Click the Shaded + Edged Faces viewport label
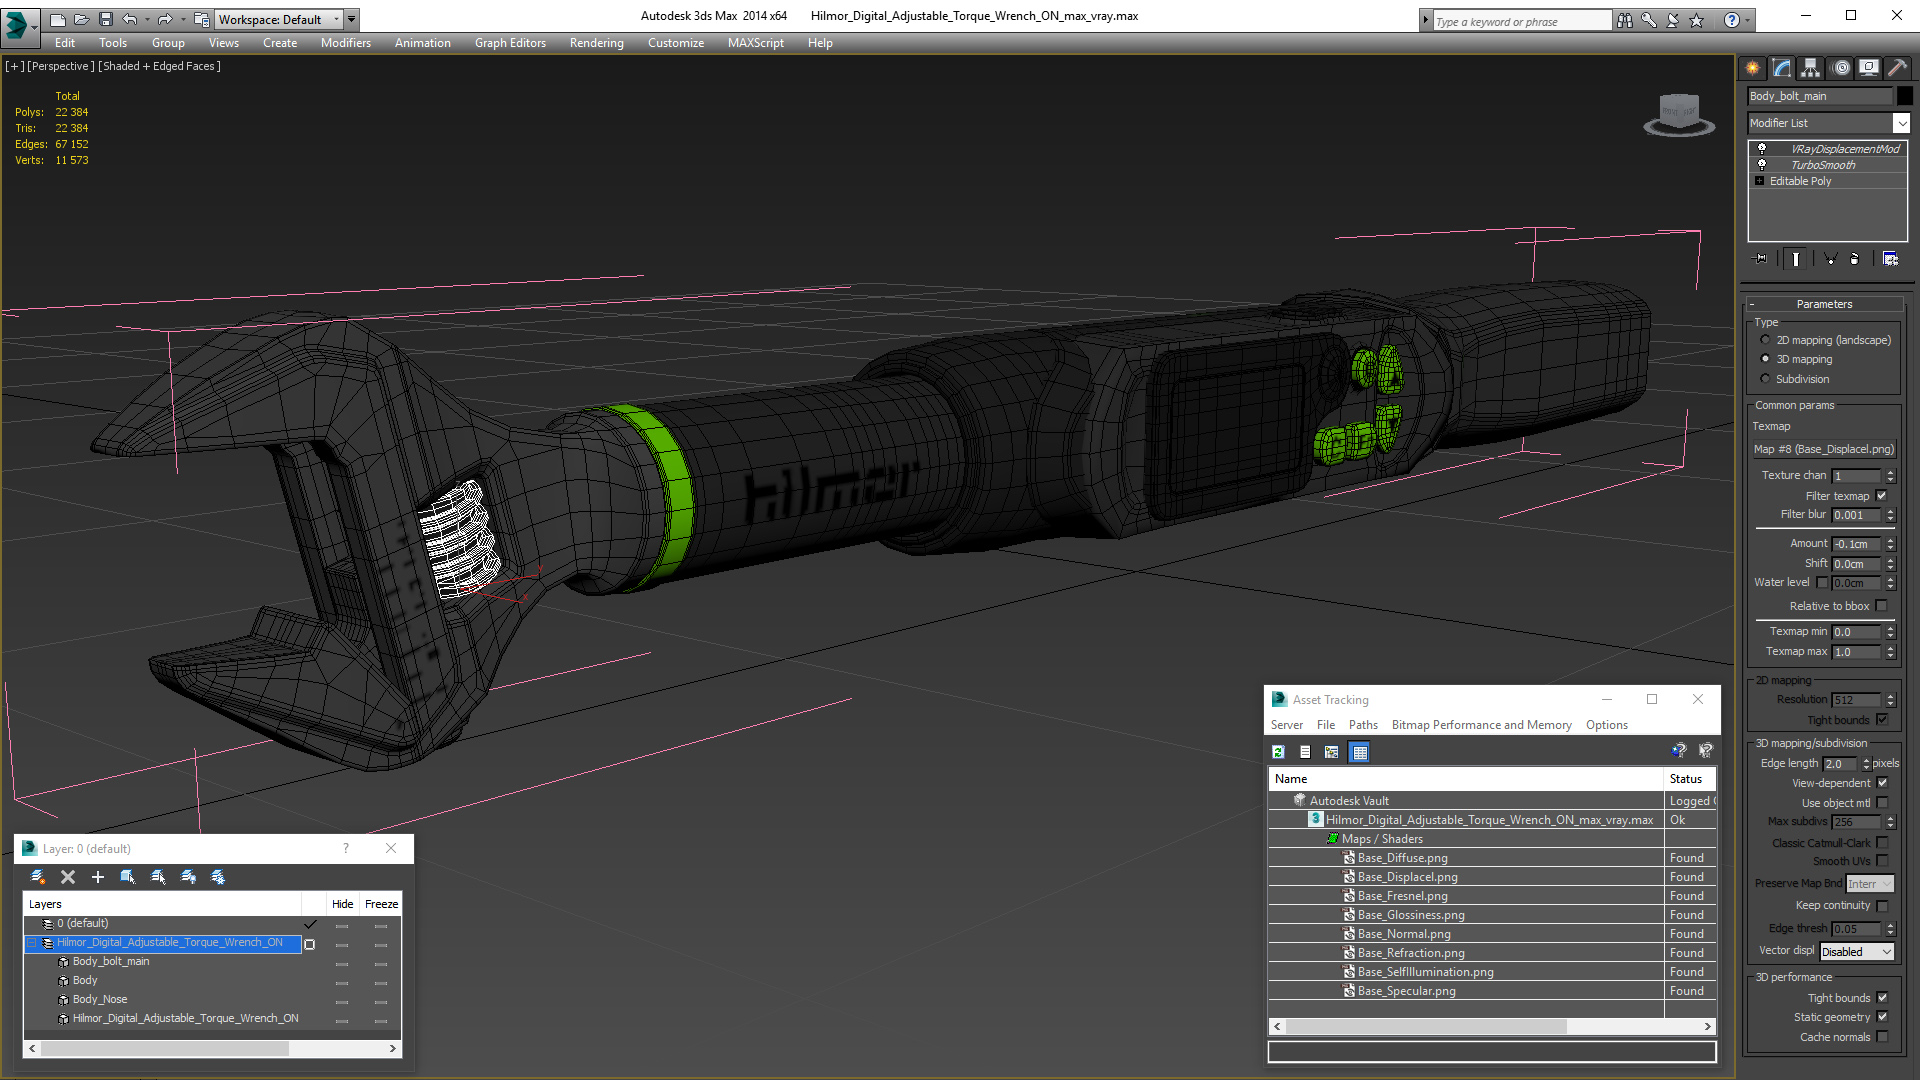This screenshot has height=1080, width=1920. coord(160,66)
